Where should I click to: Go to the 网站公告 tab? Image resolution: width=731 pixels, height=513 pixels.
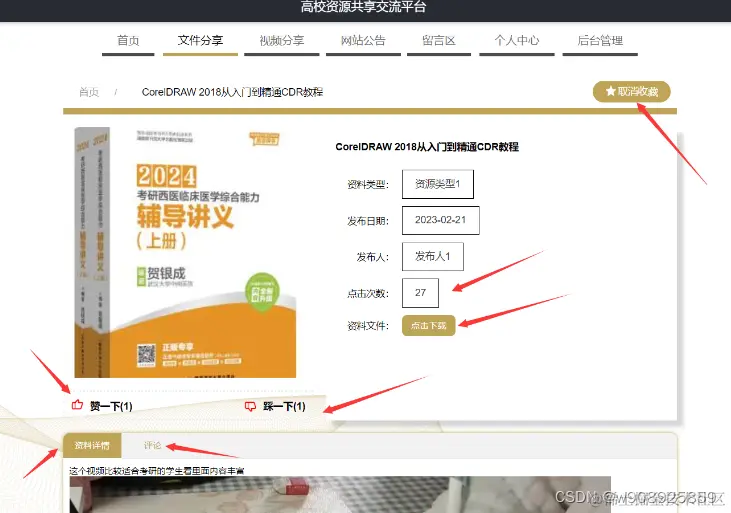coord(363,41)
